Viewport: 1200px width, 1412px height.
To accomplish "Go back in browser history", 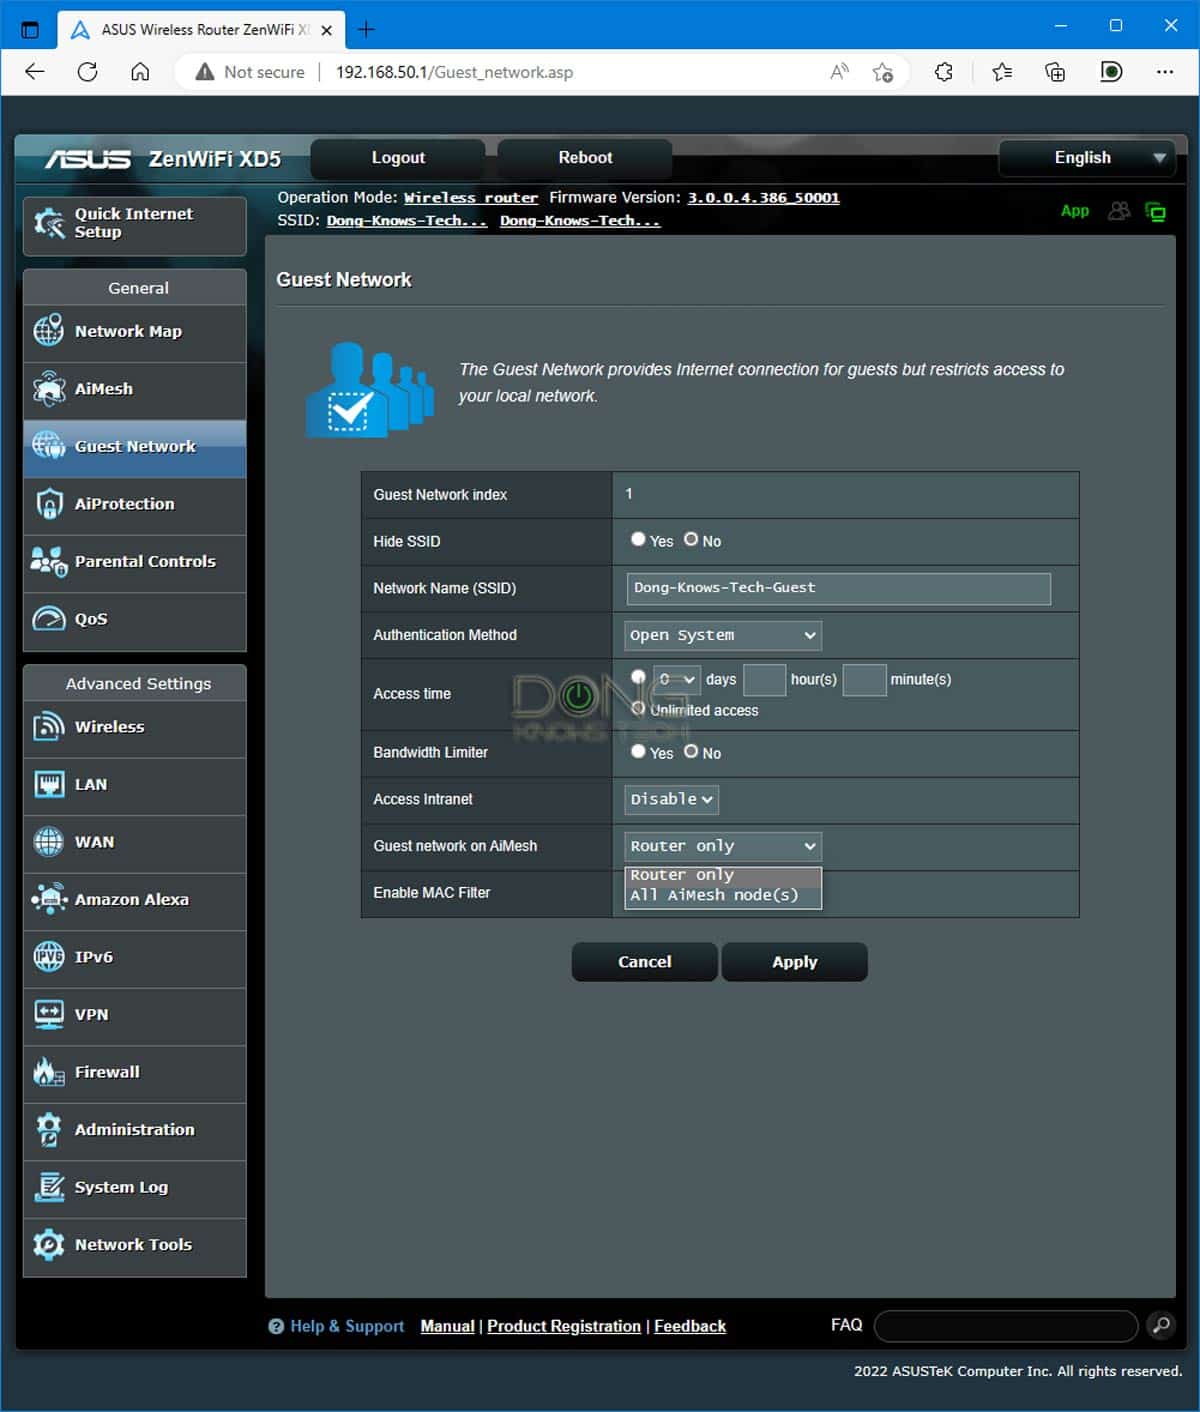I will point(35,72).
